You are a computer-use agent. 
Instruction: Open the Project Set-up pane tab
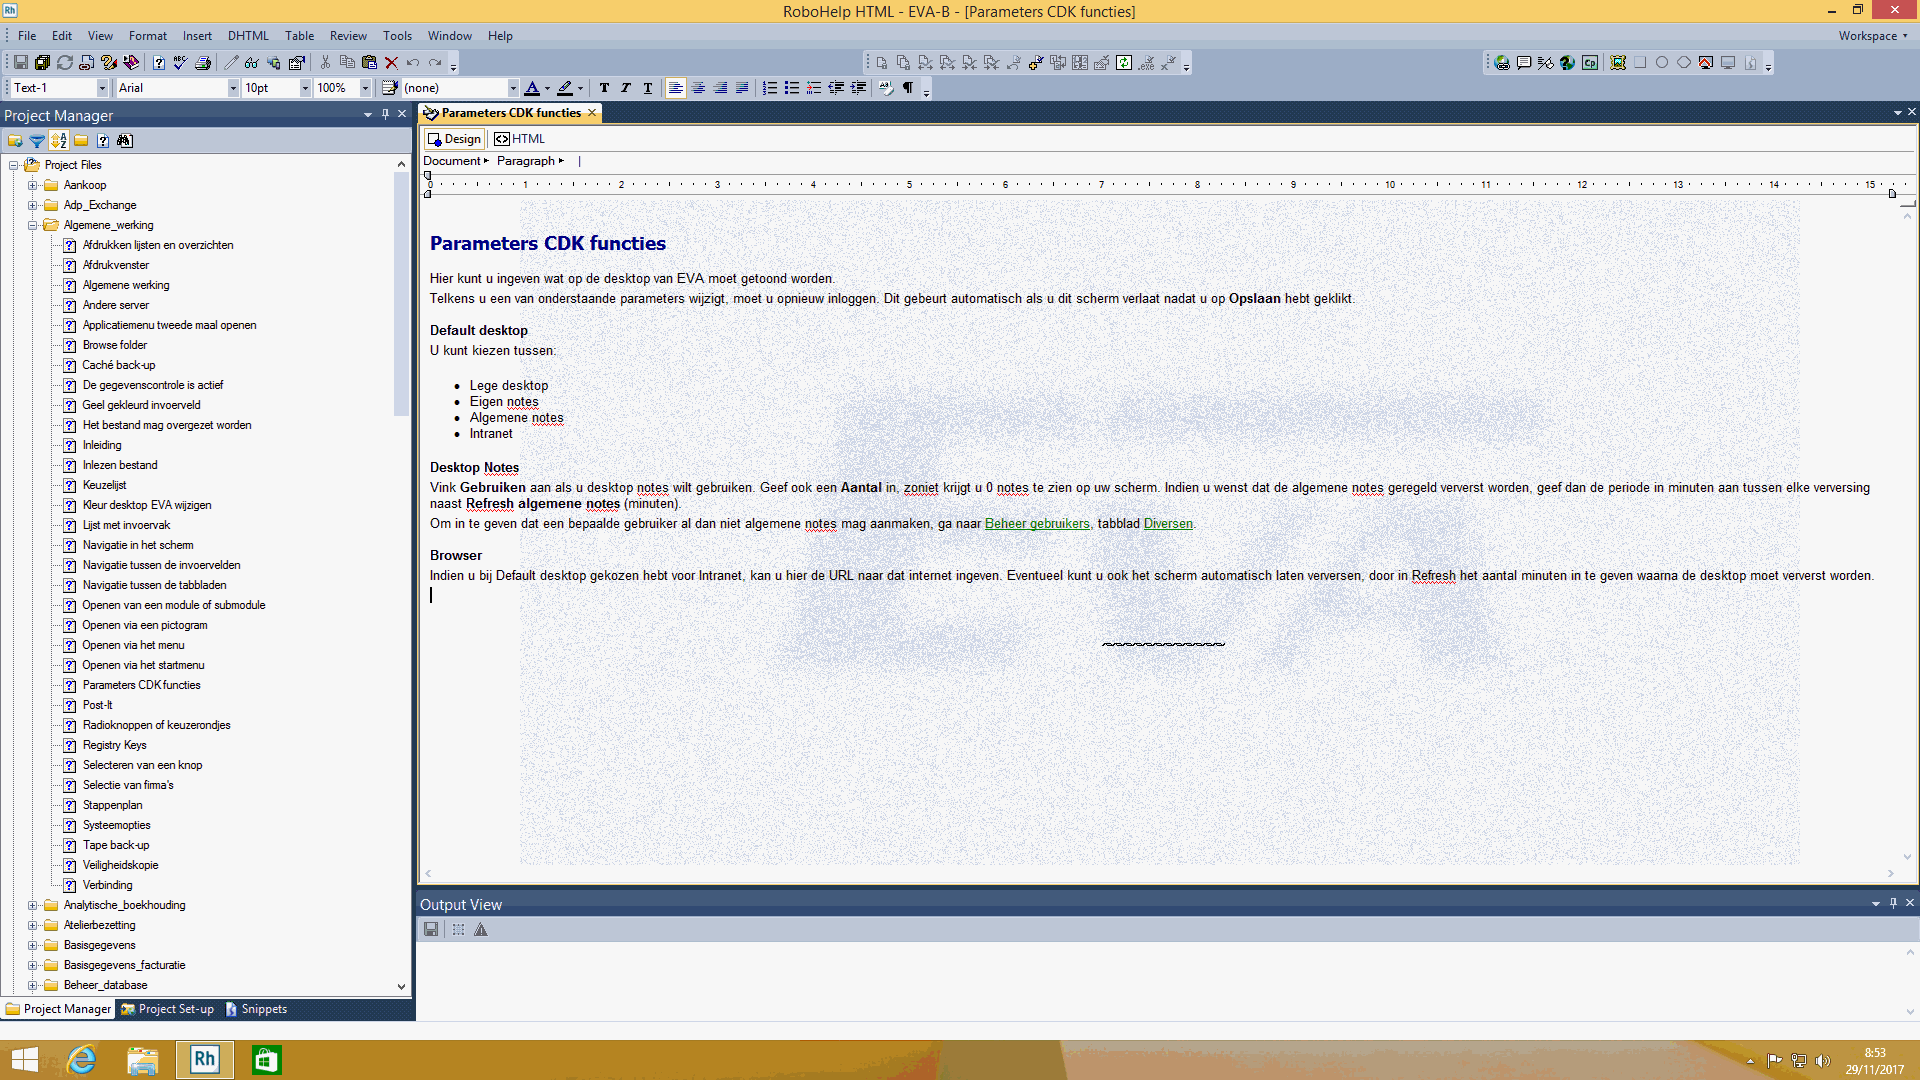(x=167, y=1009)
